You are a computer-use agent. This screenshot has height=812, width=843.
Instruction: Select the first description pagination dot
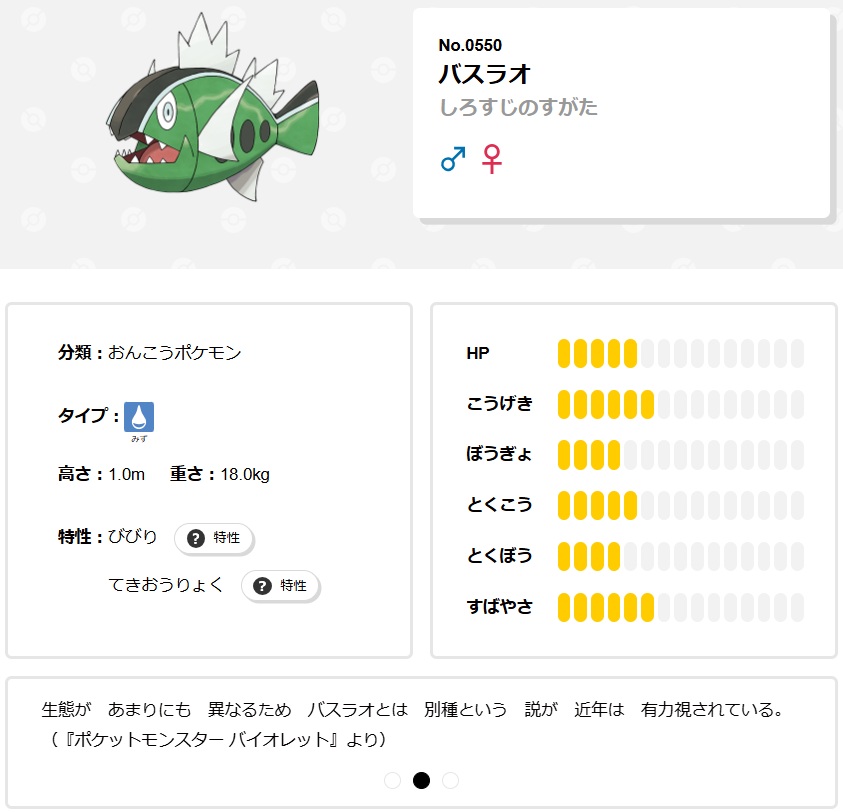[392, 780]
